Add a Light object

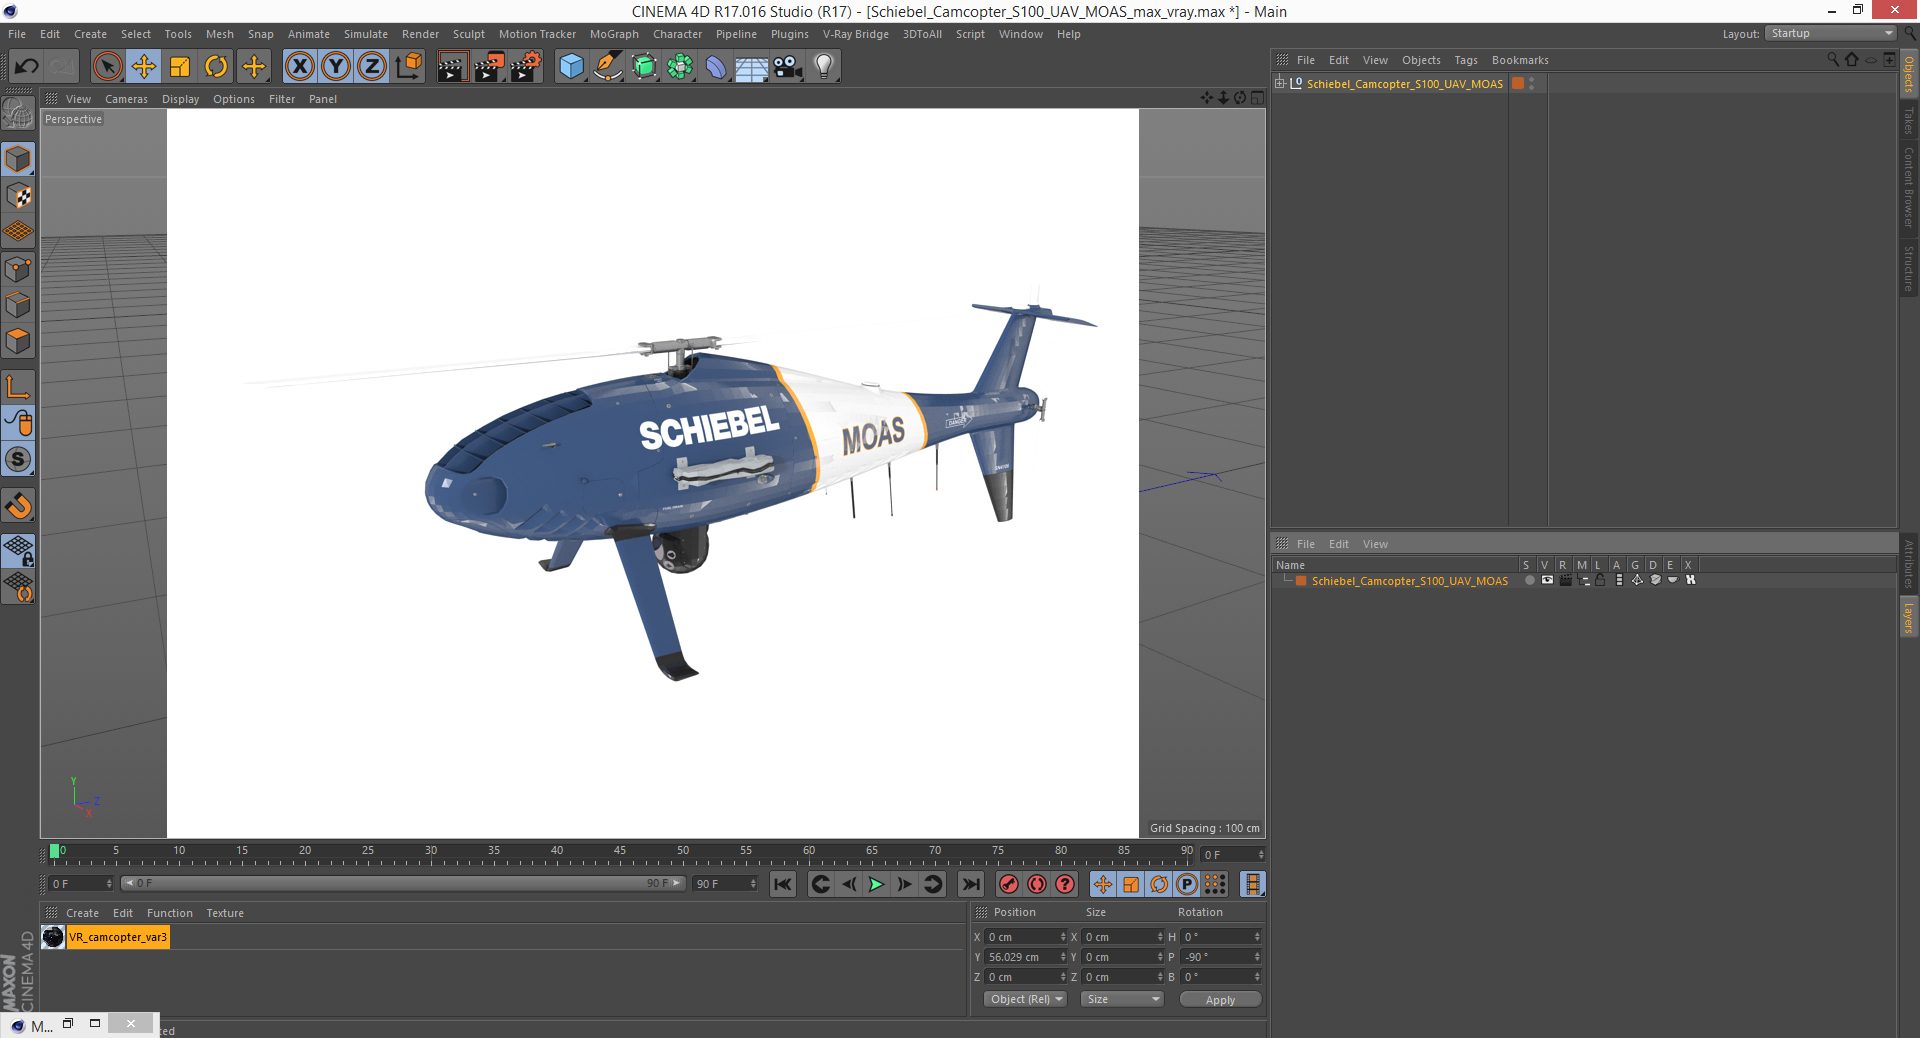pyautogui.click(x=824, y=67)
